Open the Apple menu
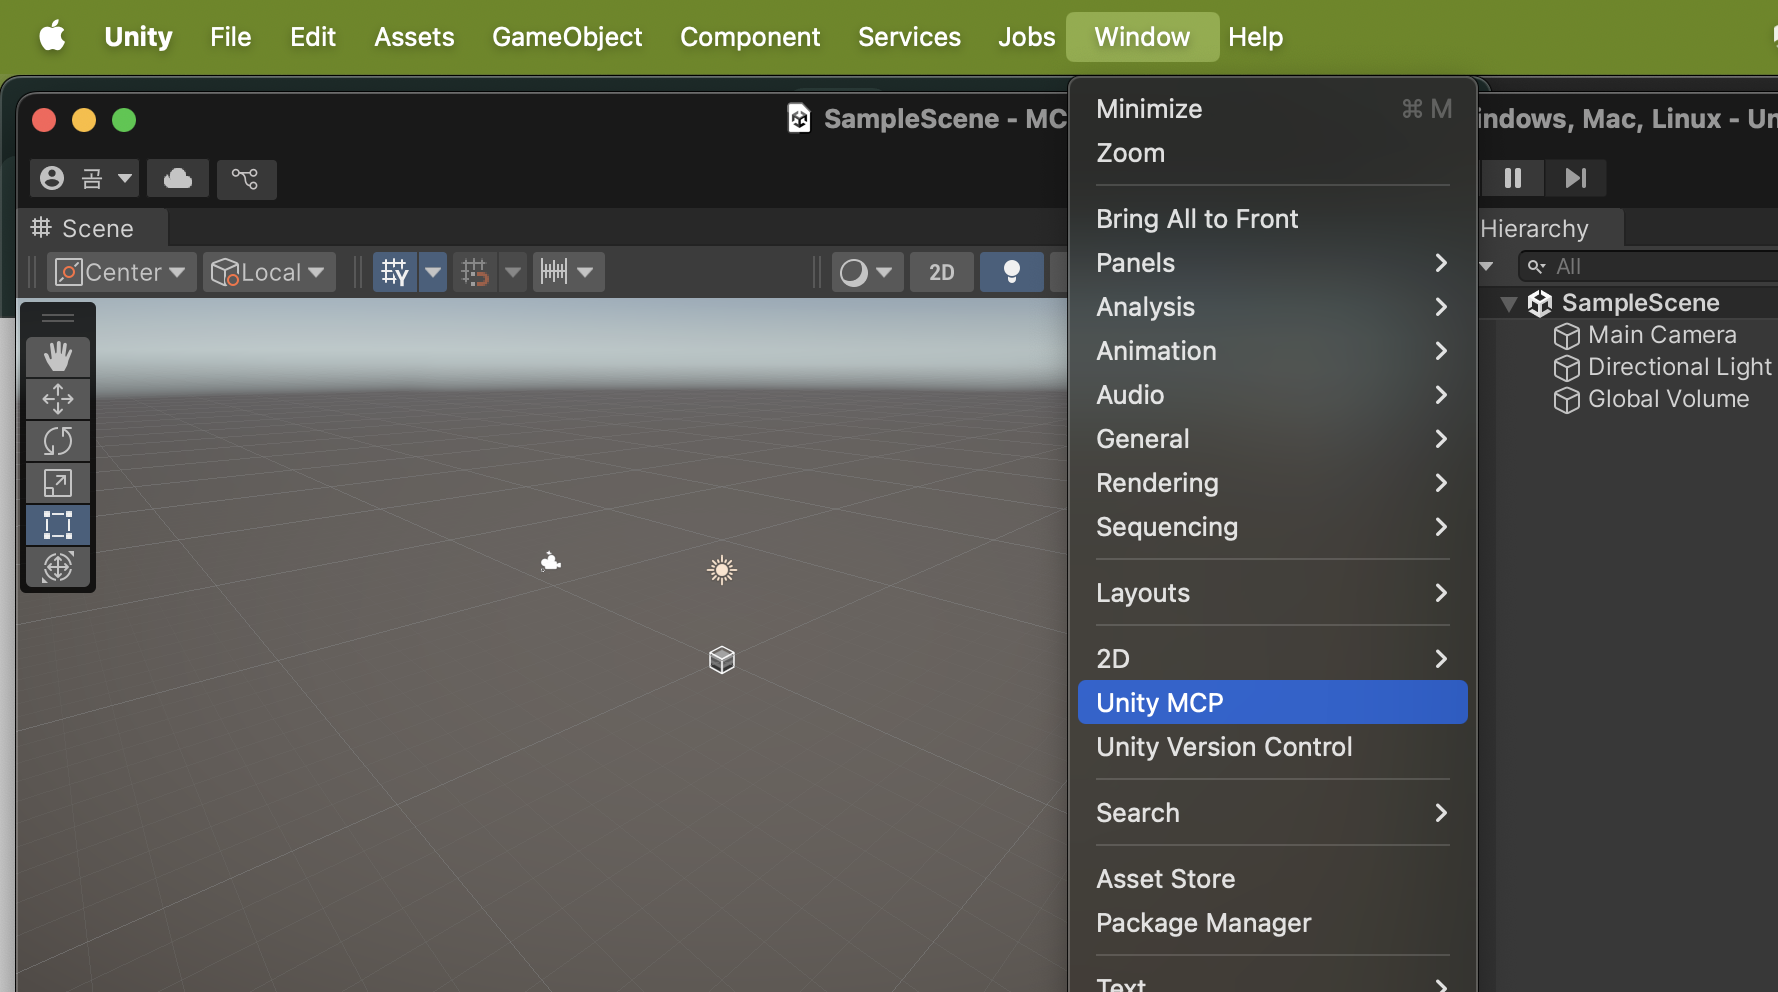This screenshot has height=992, width=1778. (52, 37)
